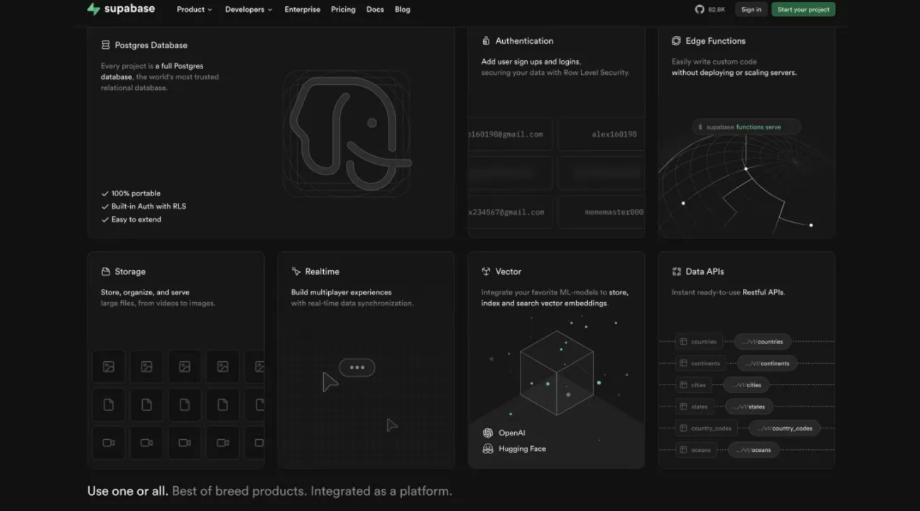Screen dimensions: 920x511
Task: Expand the Product dropdown menu
Action: point(195,9)
